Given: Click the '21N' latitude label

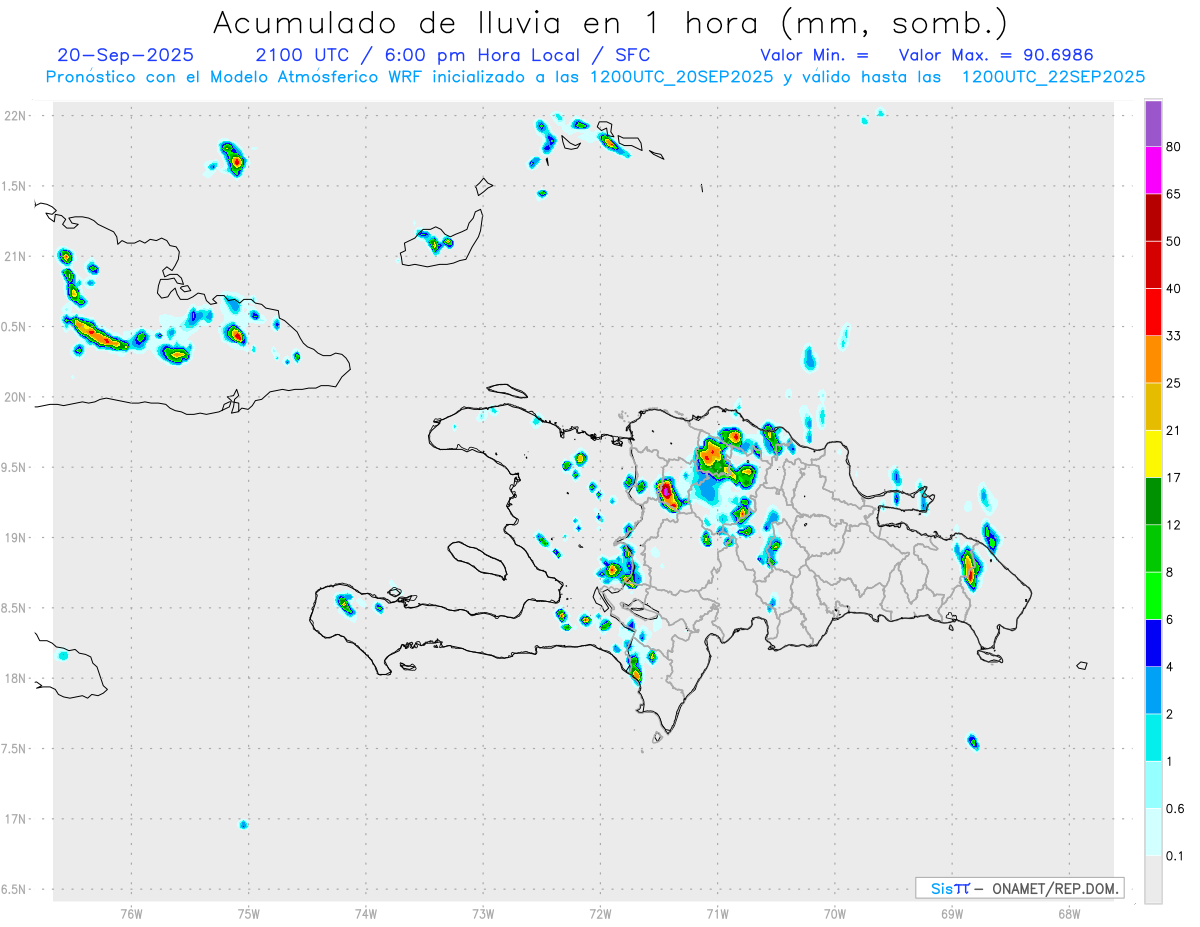Looking at the screenshot, I should (x=17, y=256).
